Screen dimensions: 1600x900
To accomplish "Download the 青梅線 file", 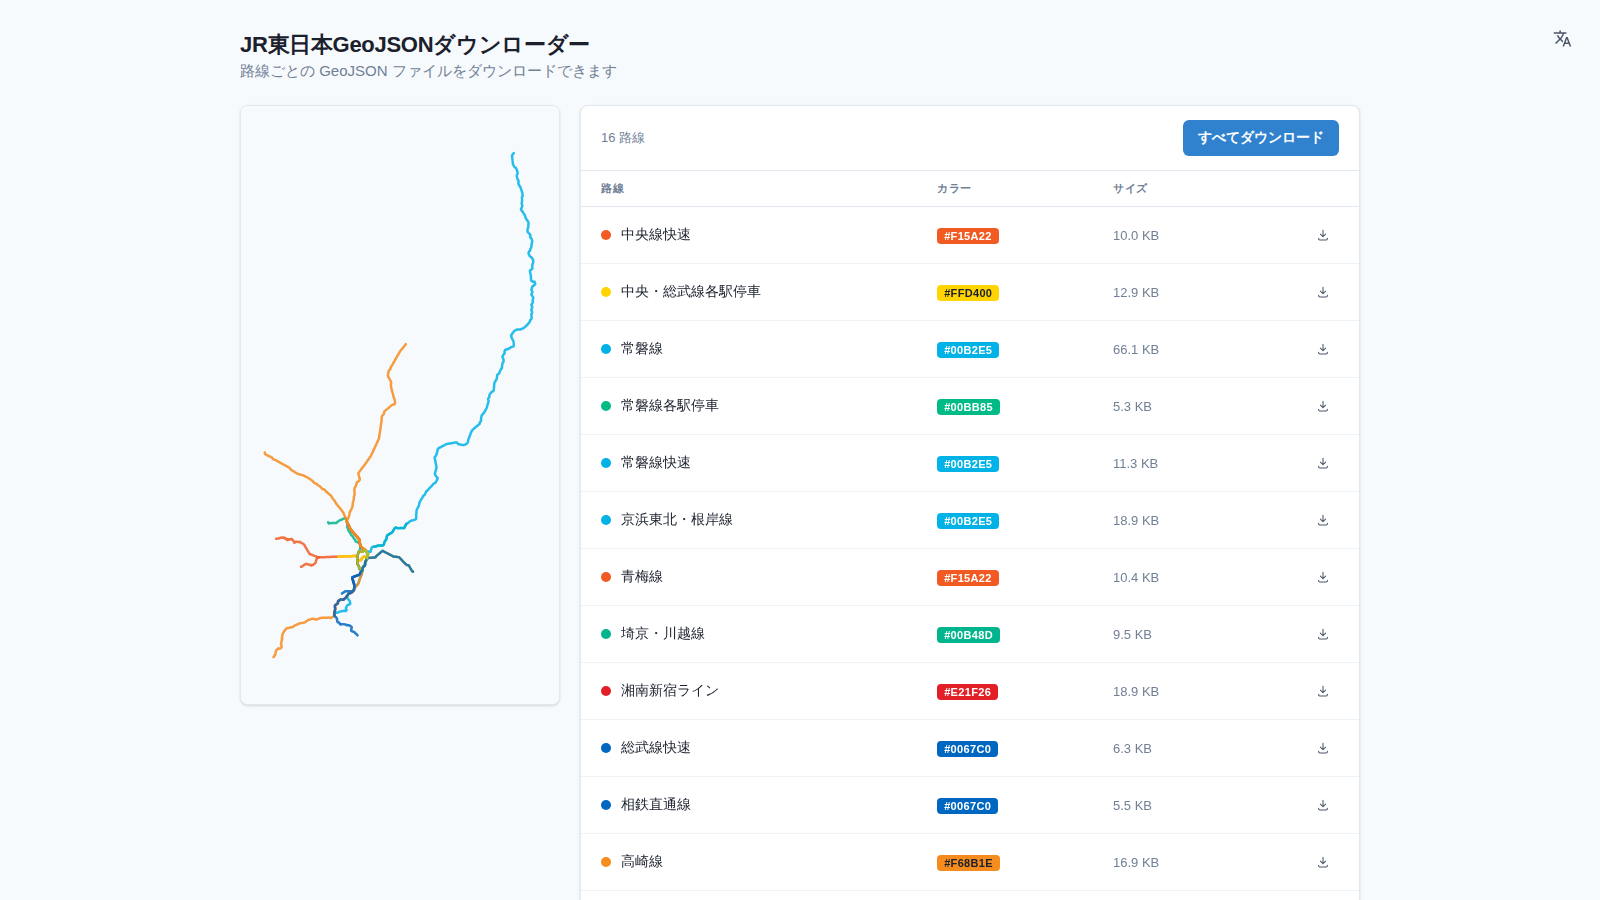I will [1323, 577].
